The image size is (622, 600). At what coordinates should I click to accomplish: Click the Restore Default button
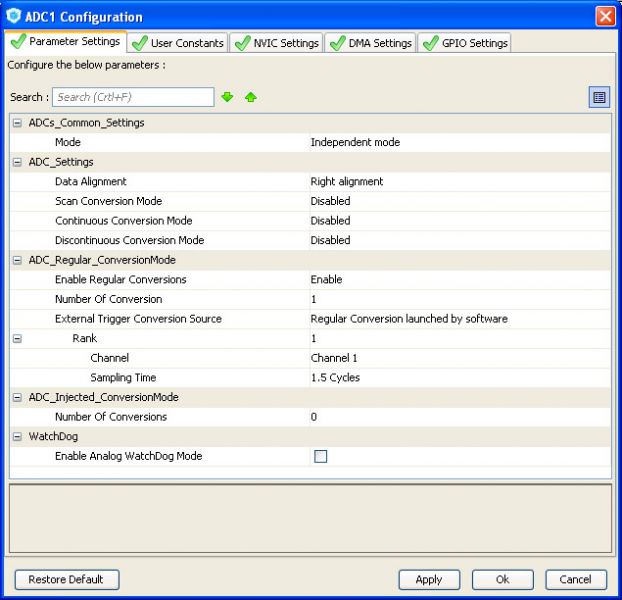coord(66,579)
